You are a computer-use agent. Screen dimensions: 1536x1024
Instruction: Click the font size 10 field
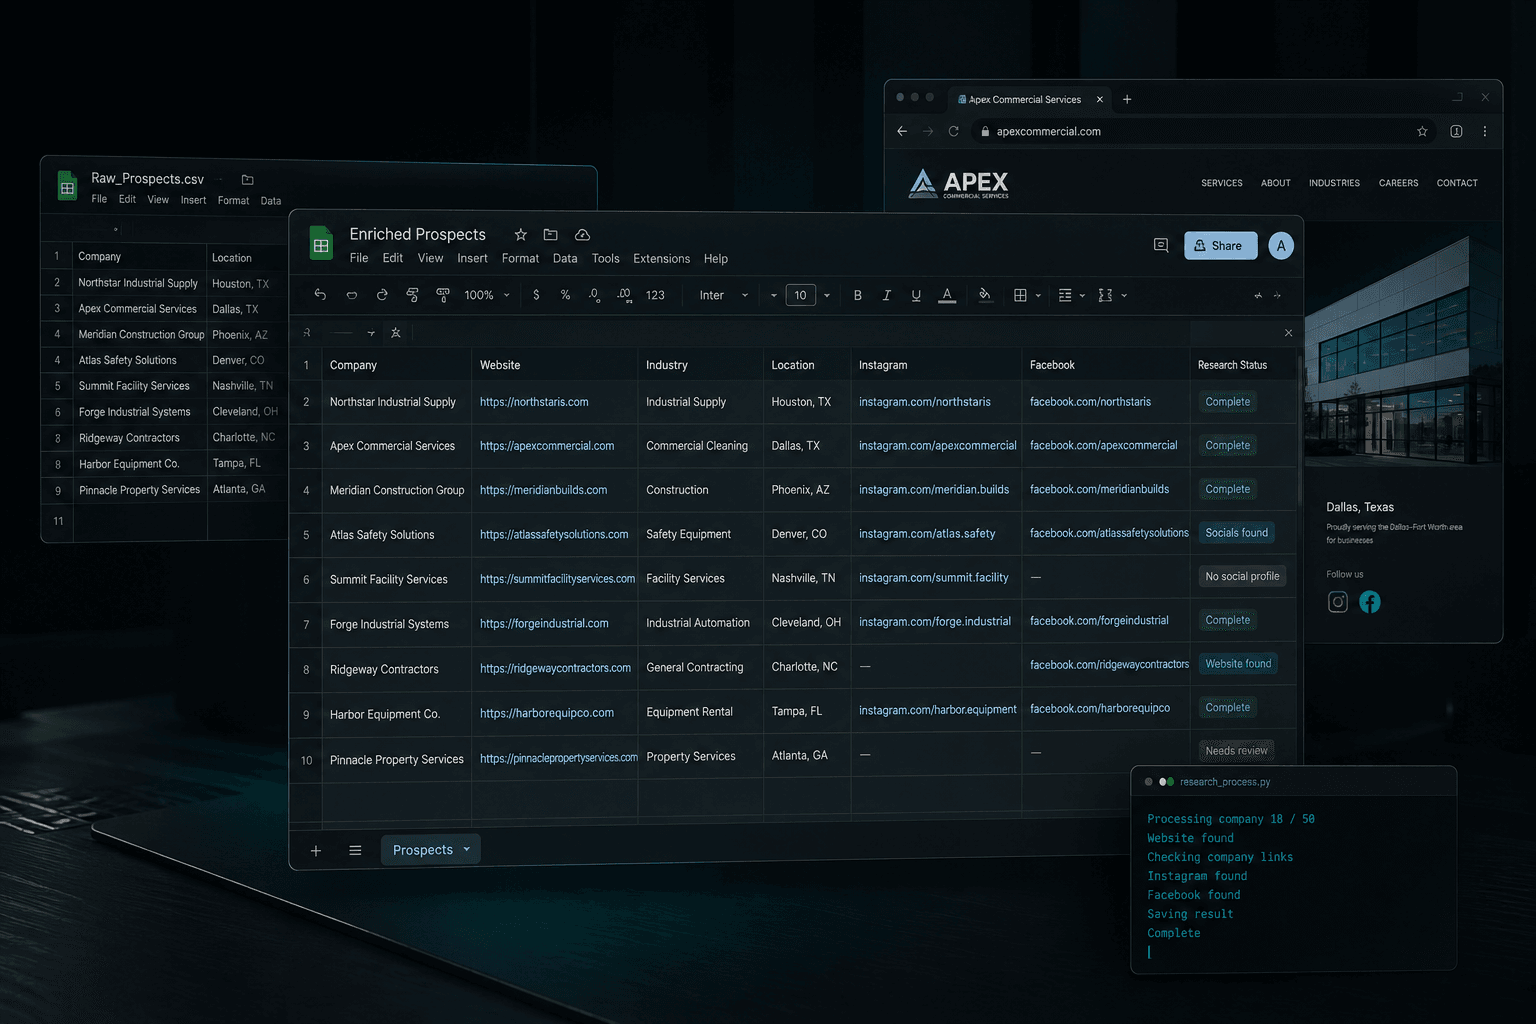click(800, 295)
